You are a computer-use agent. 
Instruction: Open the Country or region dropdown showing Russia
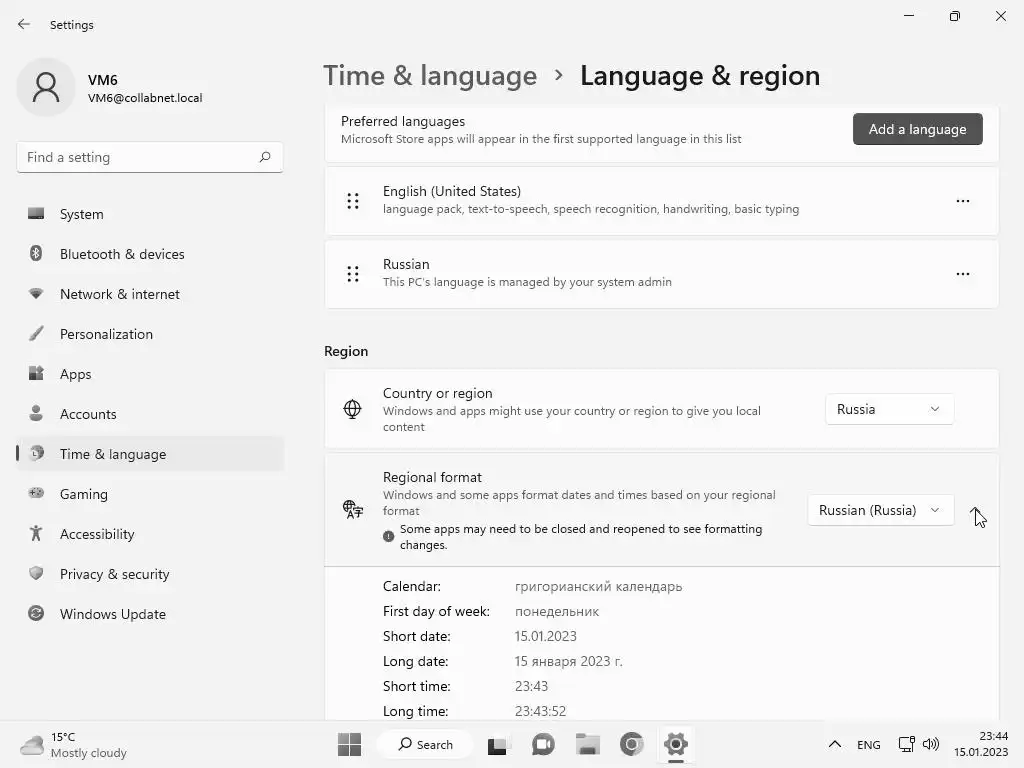(889, 409)
